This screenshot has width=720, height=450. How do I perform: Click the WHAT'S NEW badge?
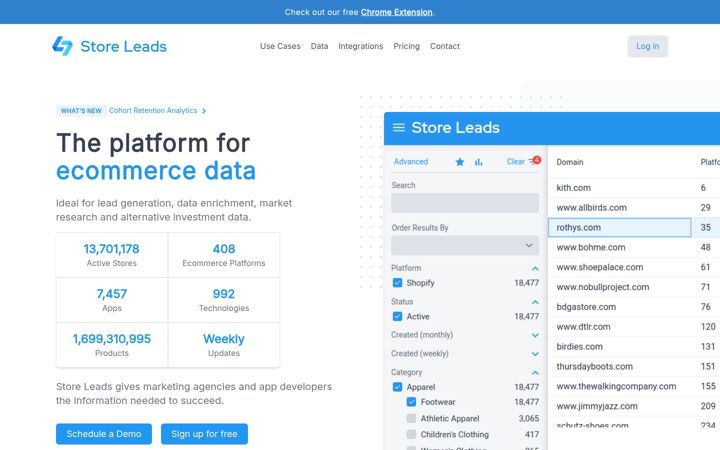(81, 111)
